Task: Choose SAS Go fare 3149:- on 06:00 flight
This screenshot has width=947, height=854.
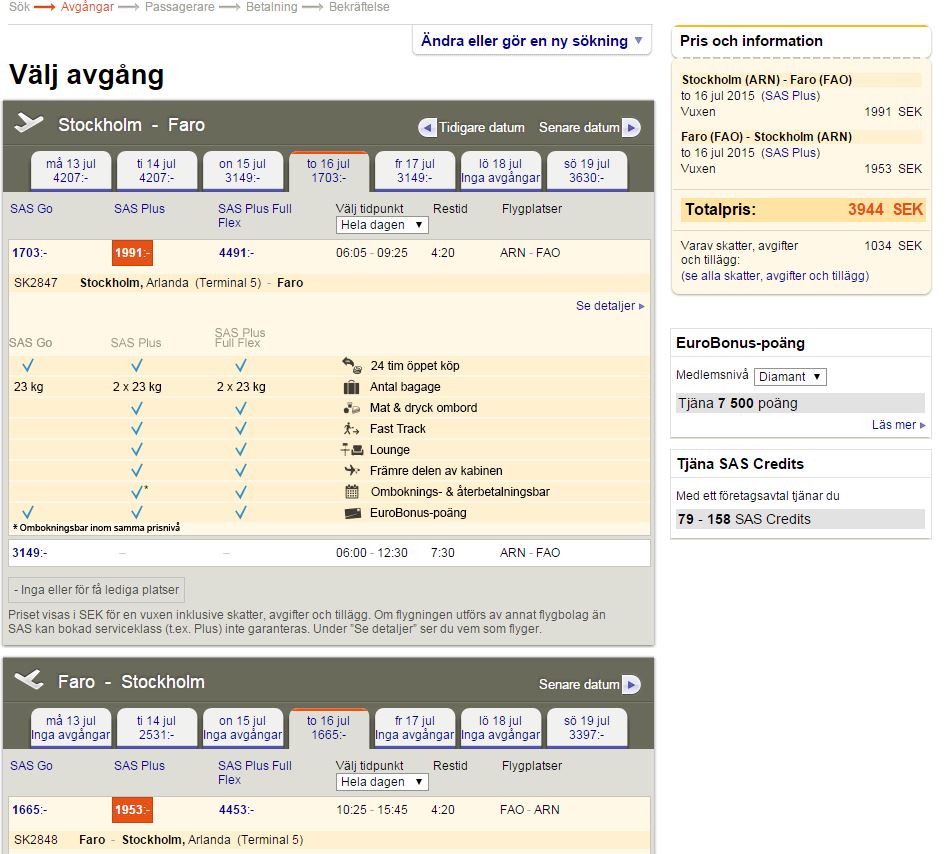Action: click(29, 553)
